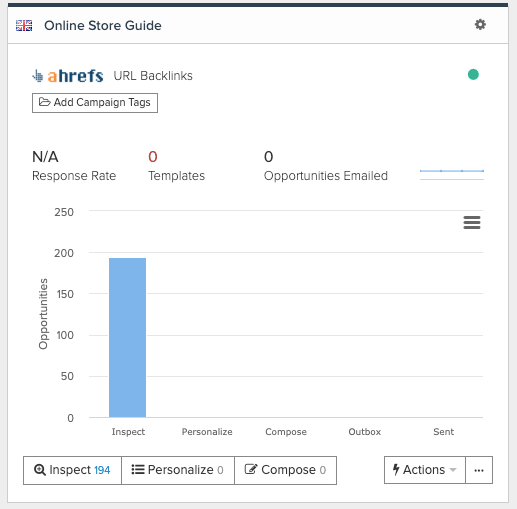Image resolution: width=517 pixels, height=509 pixels.
Task: Click the blue Inspect bar in chart
Action: 127,337
